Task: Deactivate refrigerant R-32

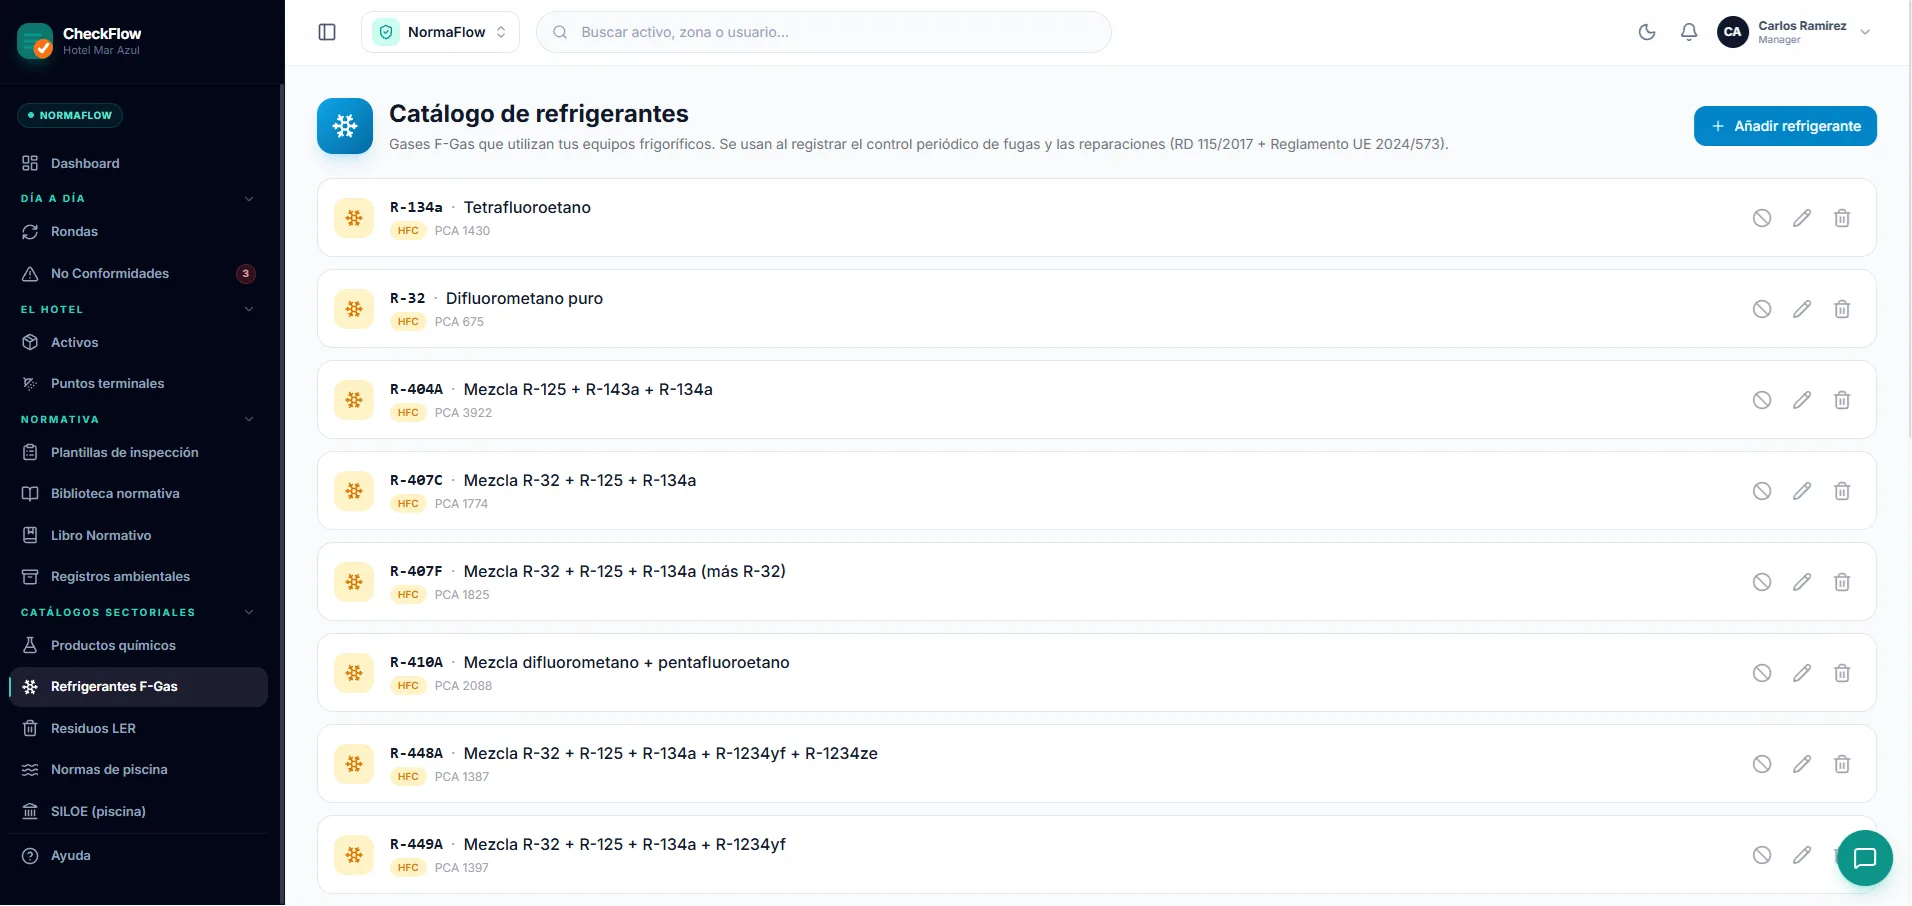Action: 1762,309
